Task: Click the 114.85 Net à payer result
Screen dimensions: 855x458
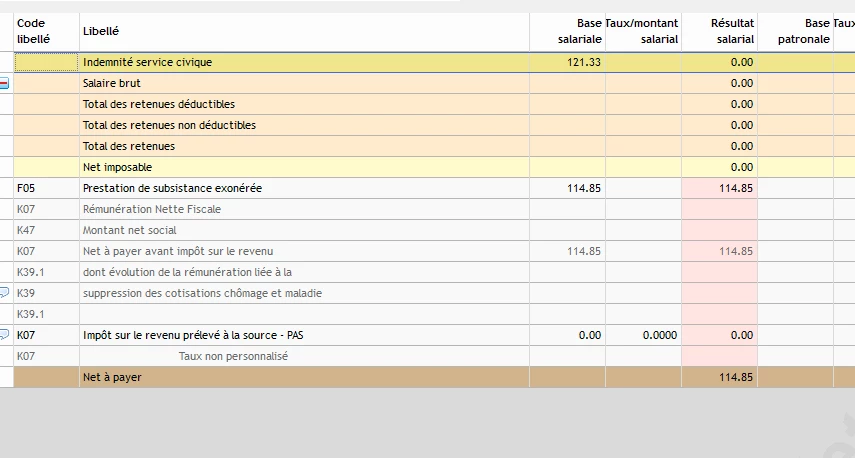Action: point(719,377)
